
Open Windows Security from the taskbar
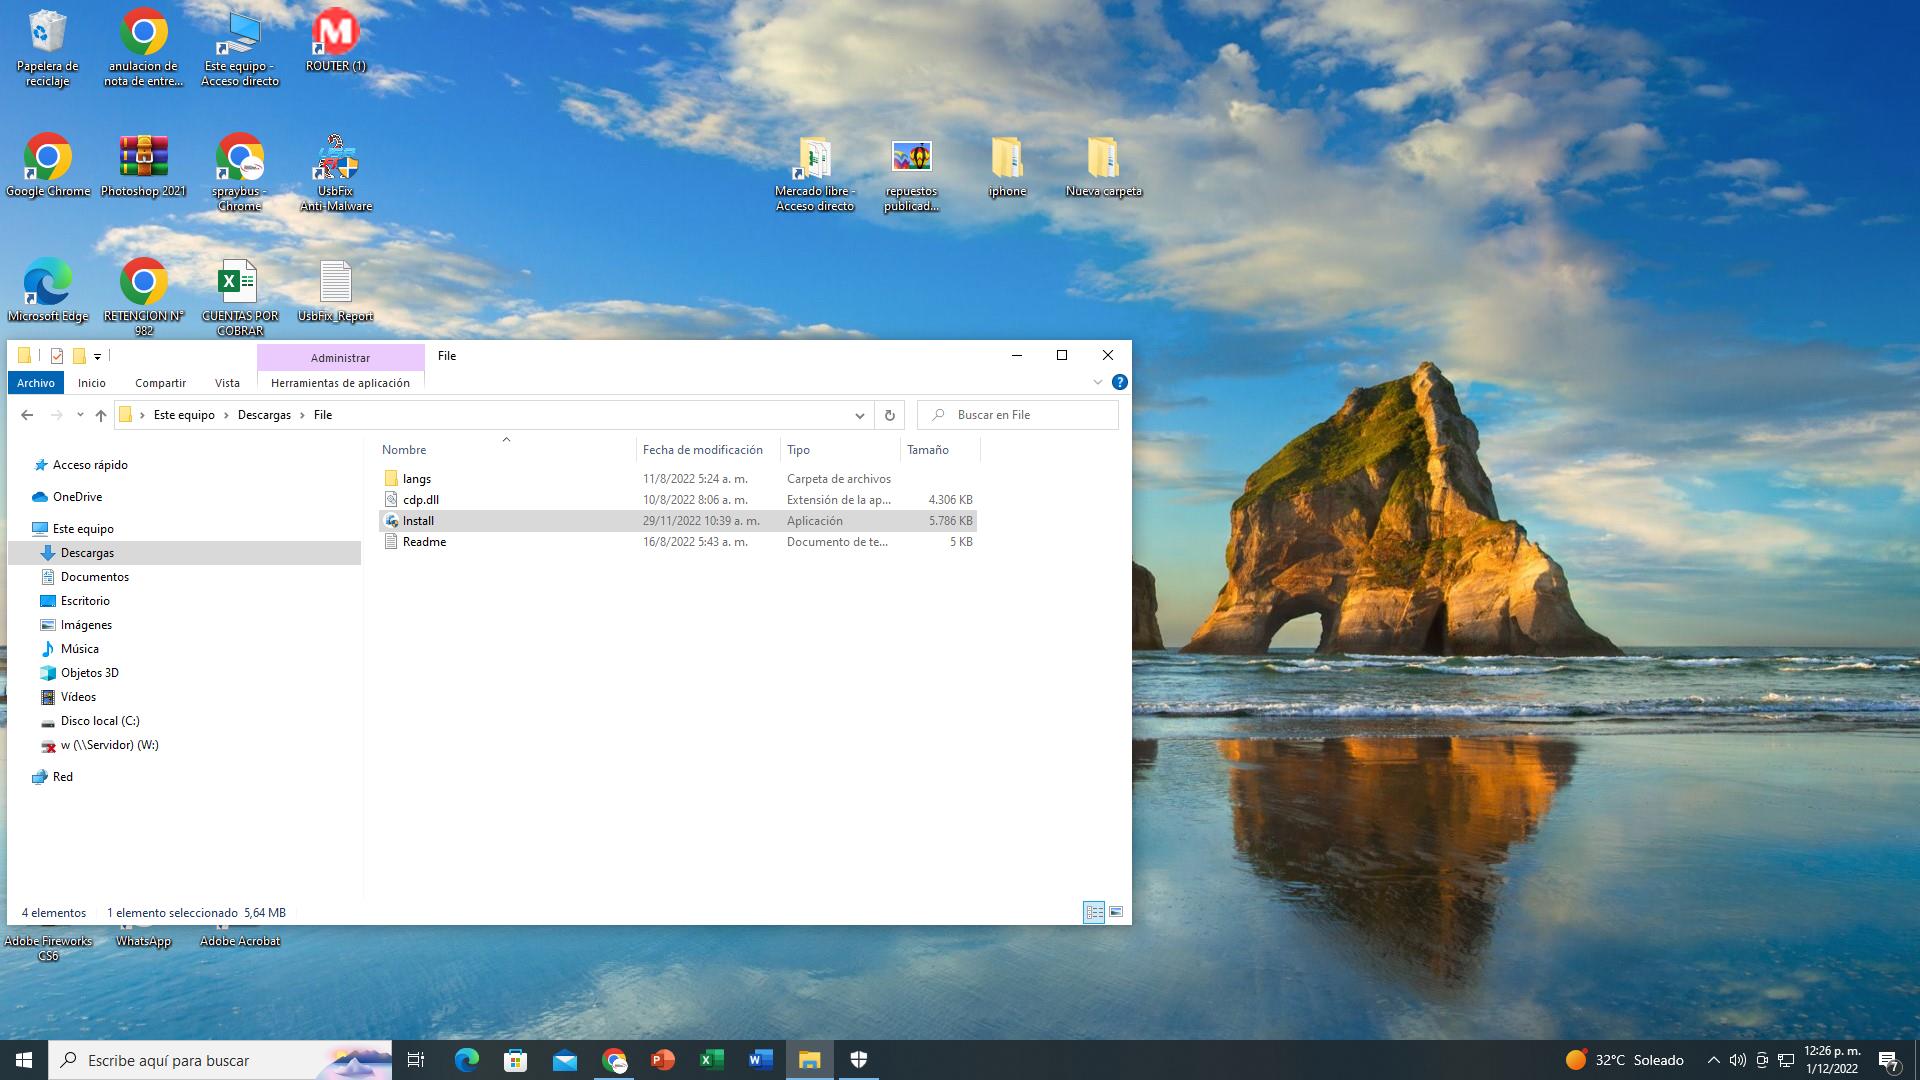pyautogui.click(x=858, y=1060)
